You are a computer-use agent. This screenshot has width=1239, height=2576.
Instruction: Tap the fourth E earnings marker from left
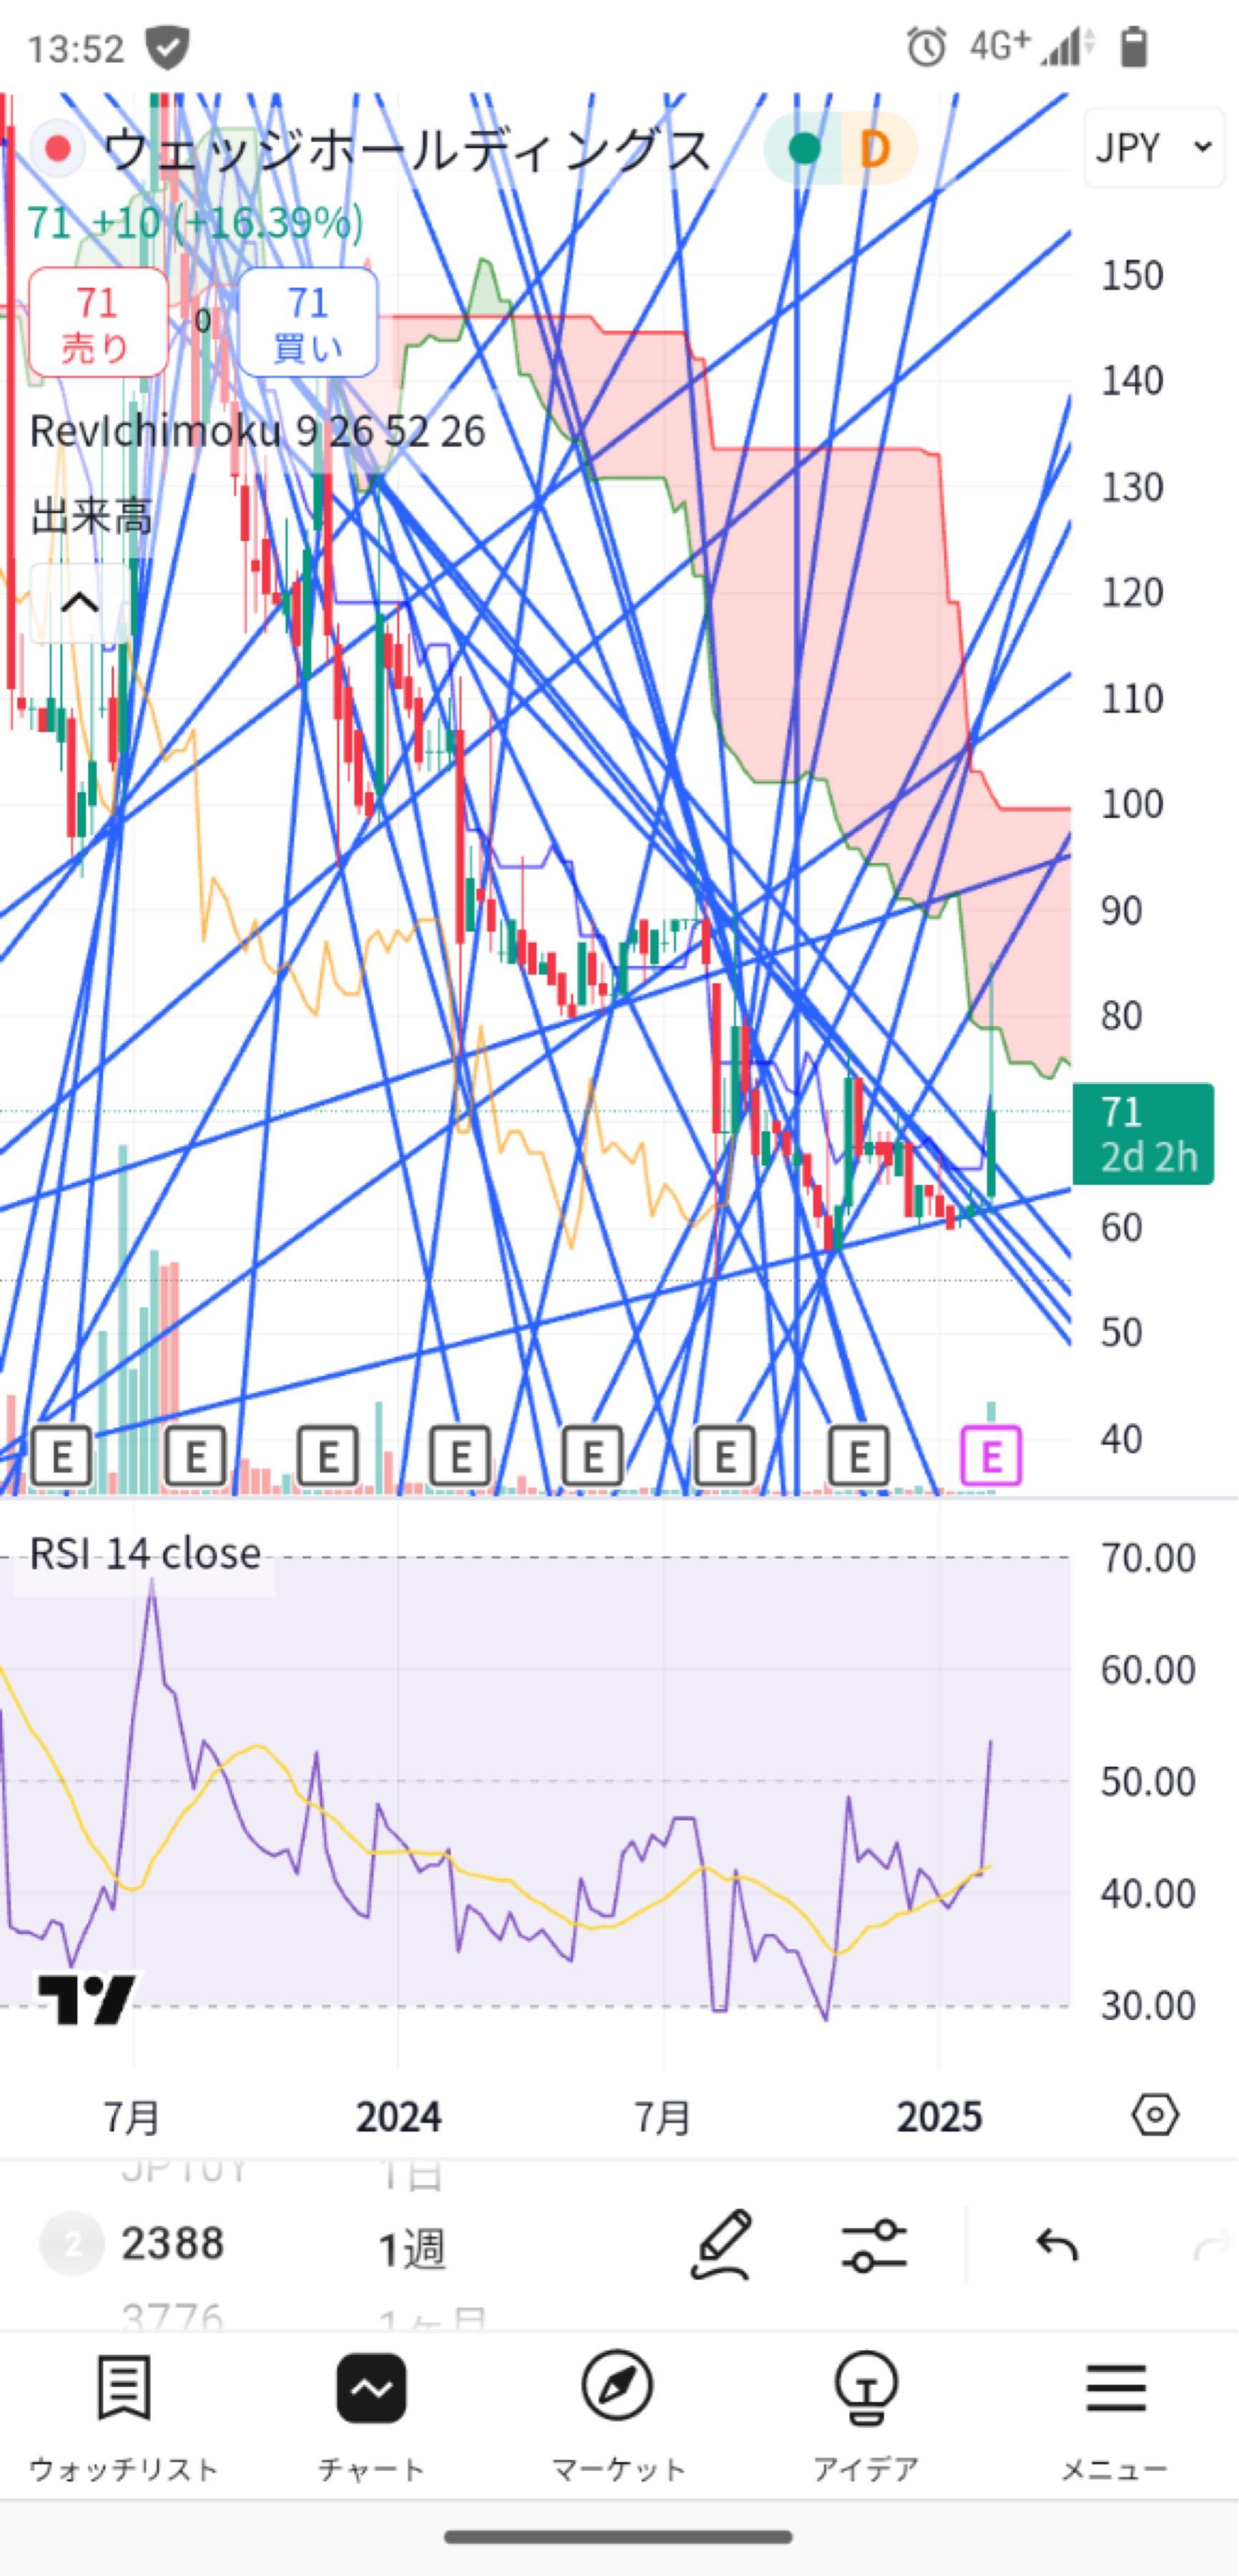[x=460, y=1456]
